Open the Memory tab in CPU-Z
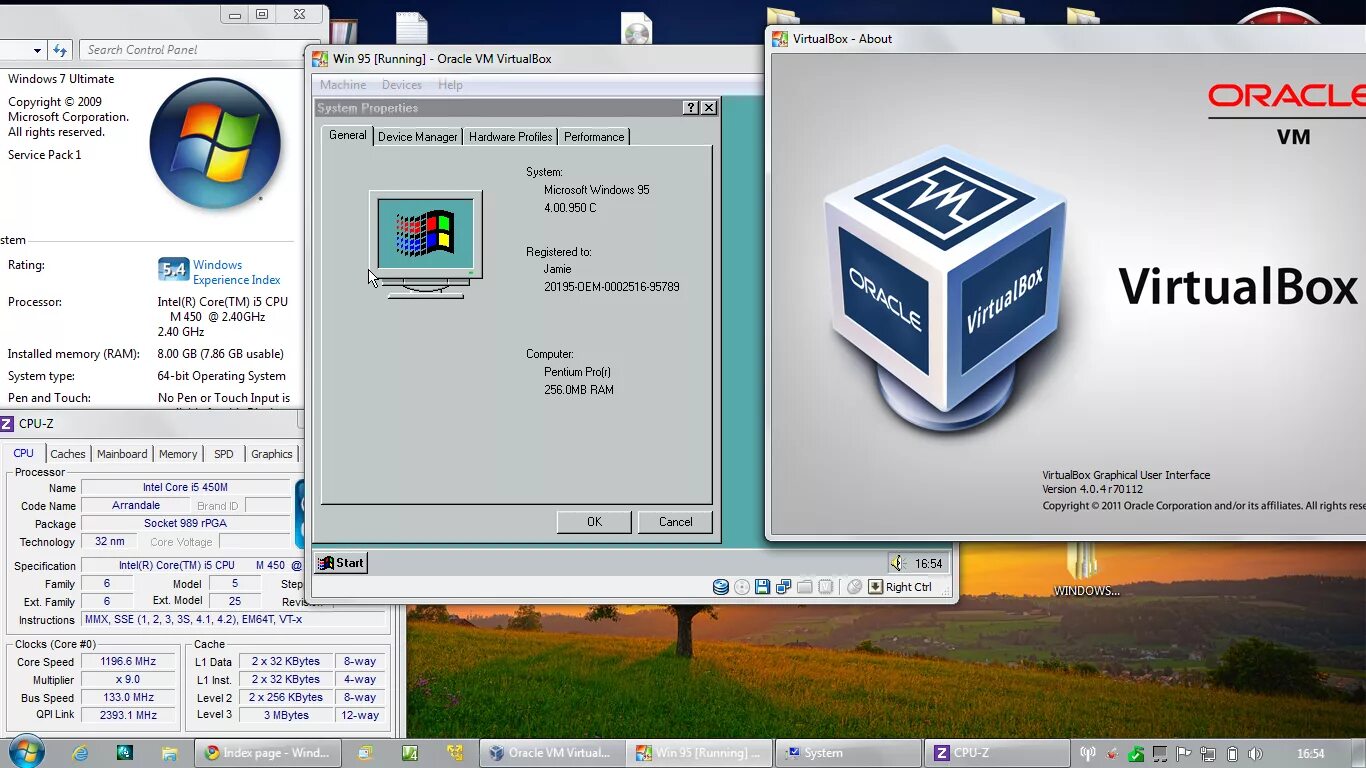This screenshot has height=768, width=1366. (178, 454)
